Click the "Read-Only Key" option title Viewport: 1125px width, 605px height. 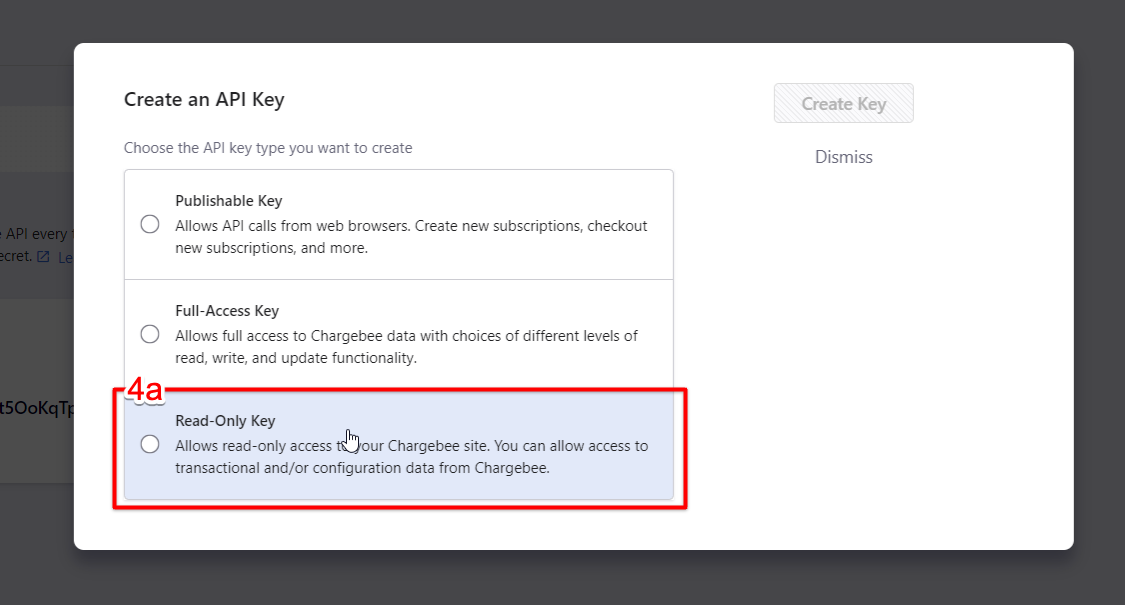point(225,421)
